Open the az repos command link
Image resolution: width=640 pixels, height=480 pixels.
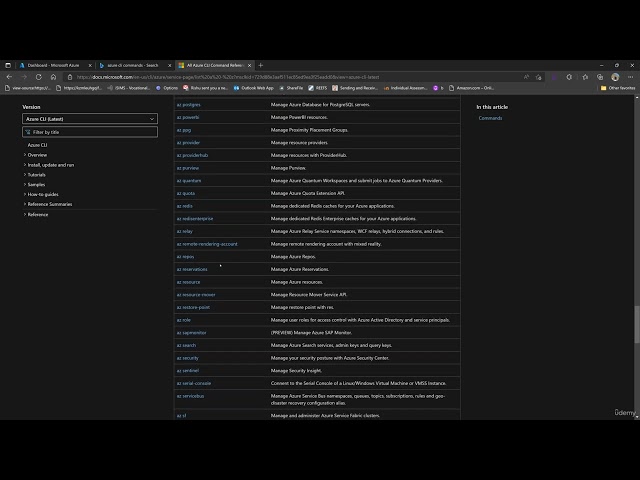[x=185, y=256]
